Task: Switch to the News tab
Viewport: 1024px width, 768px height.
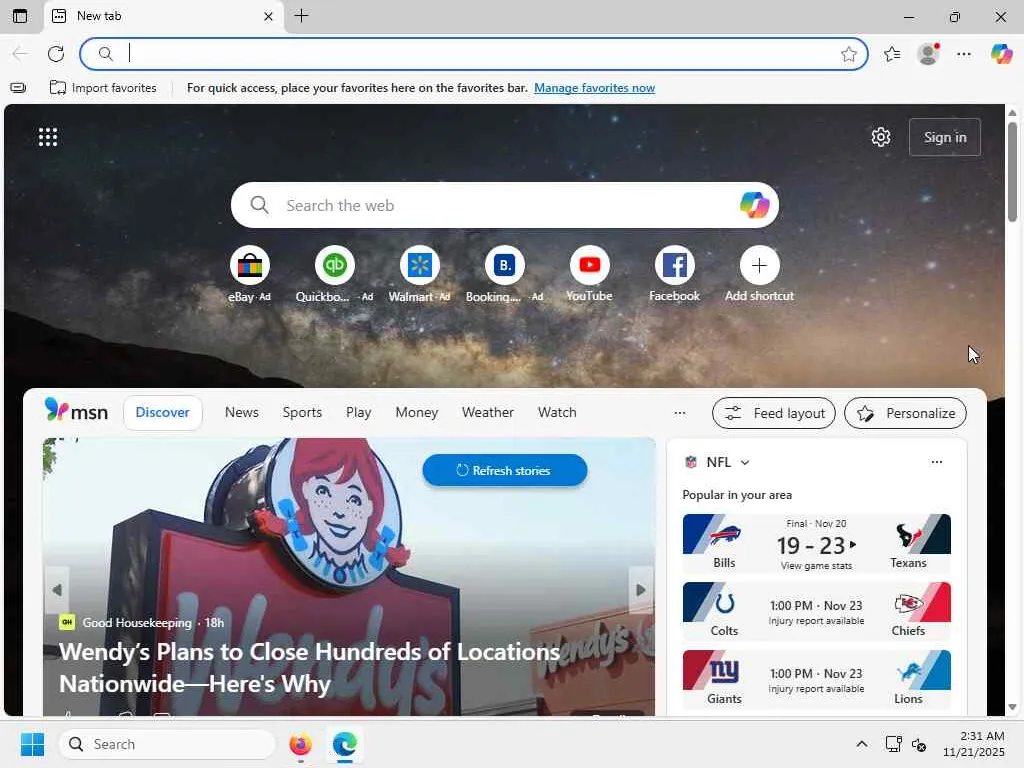Action: (x=242, y=413)
